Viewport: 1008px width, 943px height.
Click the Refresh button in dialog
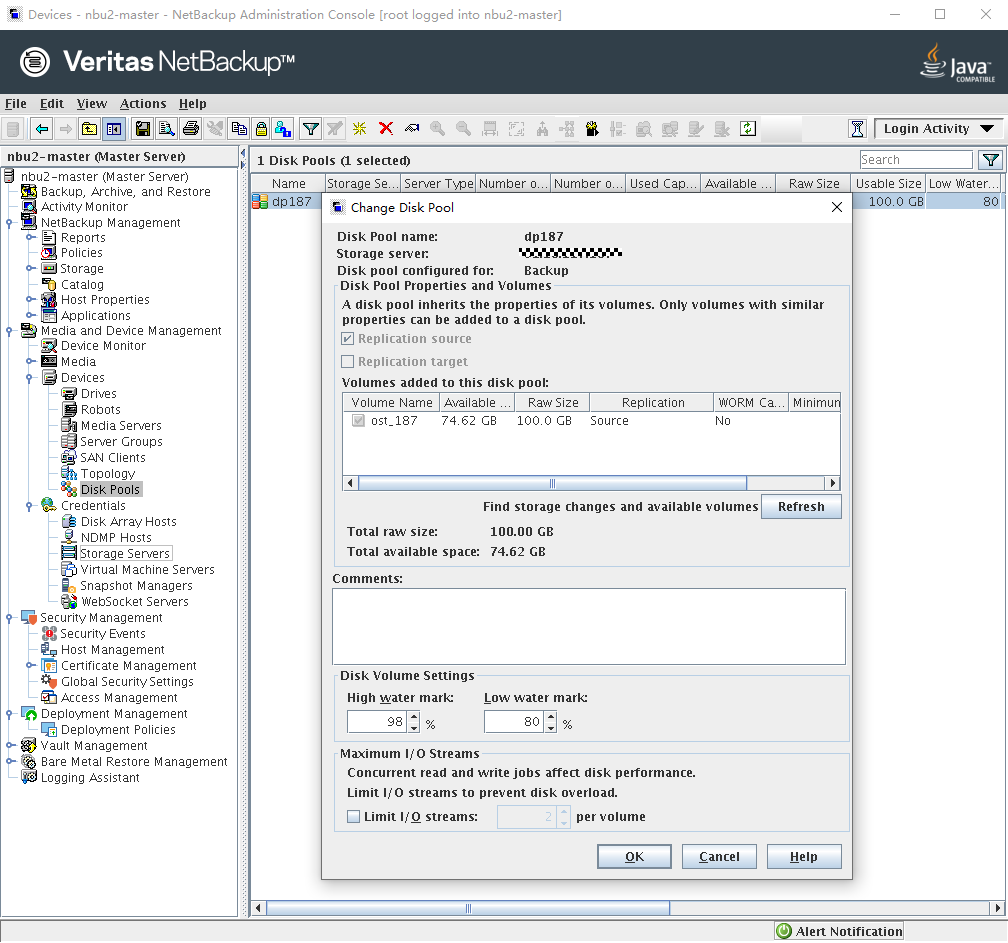pos(801,507)
